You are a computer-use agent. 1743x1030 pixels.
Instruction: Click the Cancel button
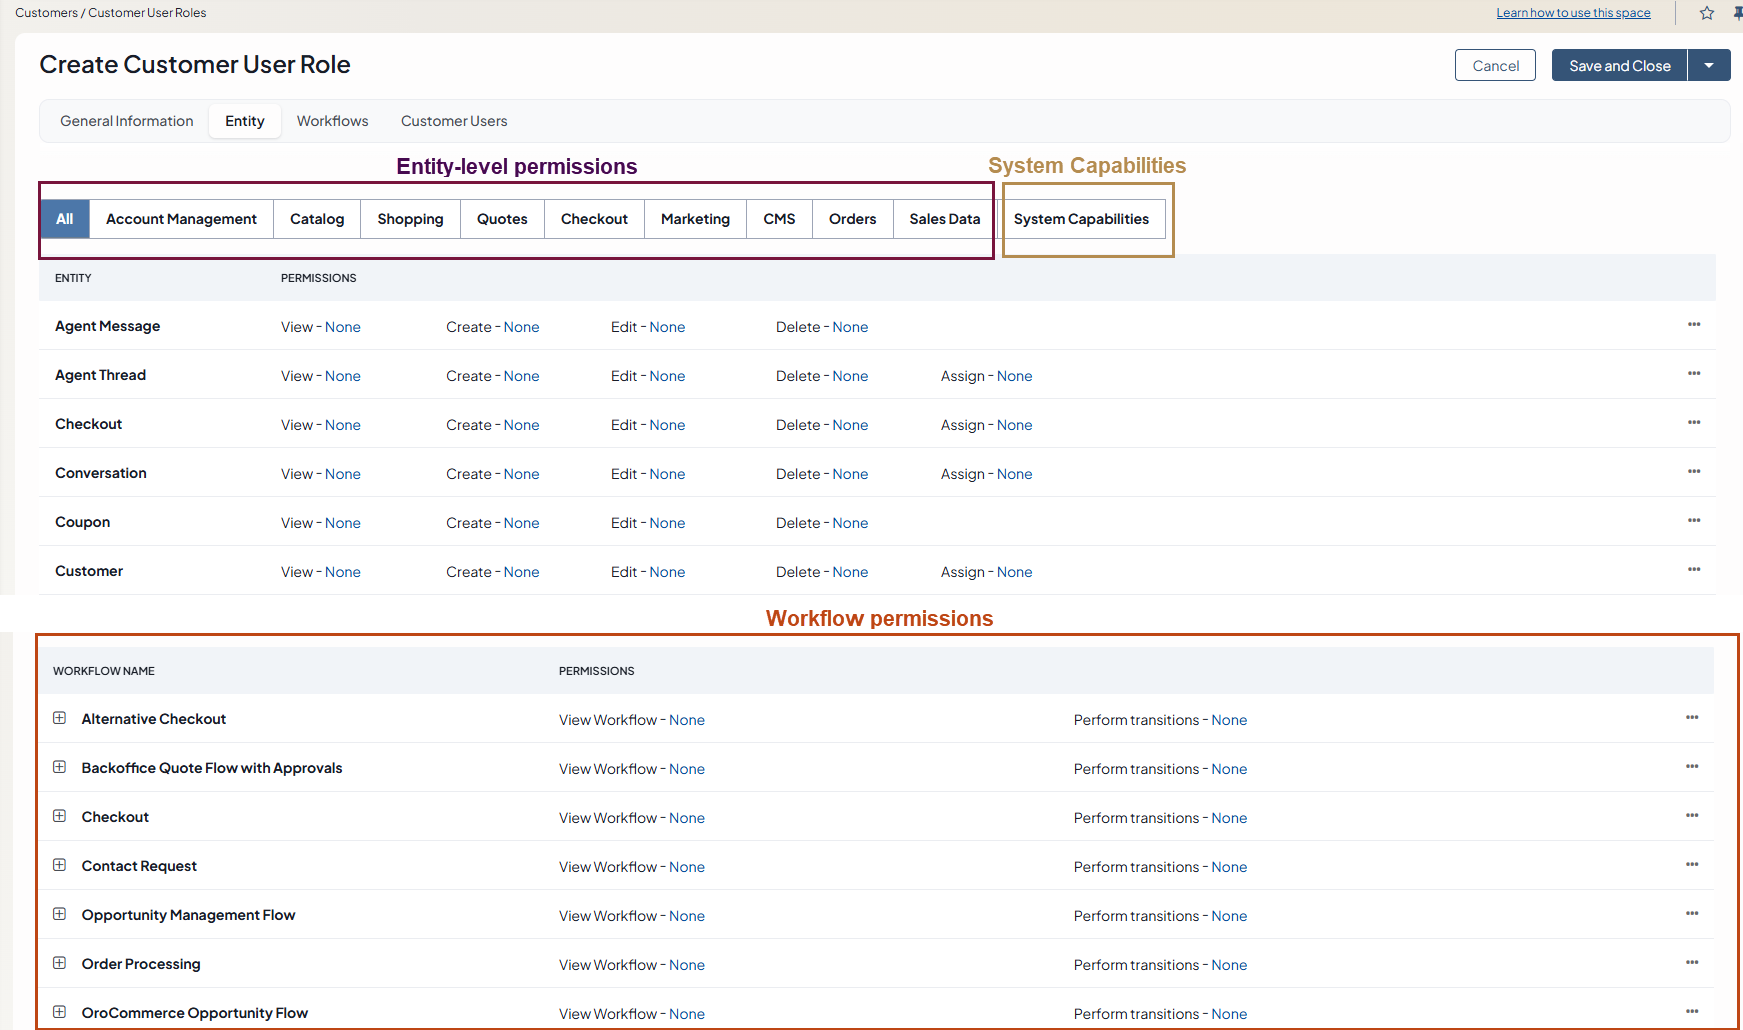(1495, 66)
